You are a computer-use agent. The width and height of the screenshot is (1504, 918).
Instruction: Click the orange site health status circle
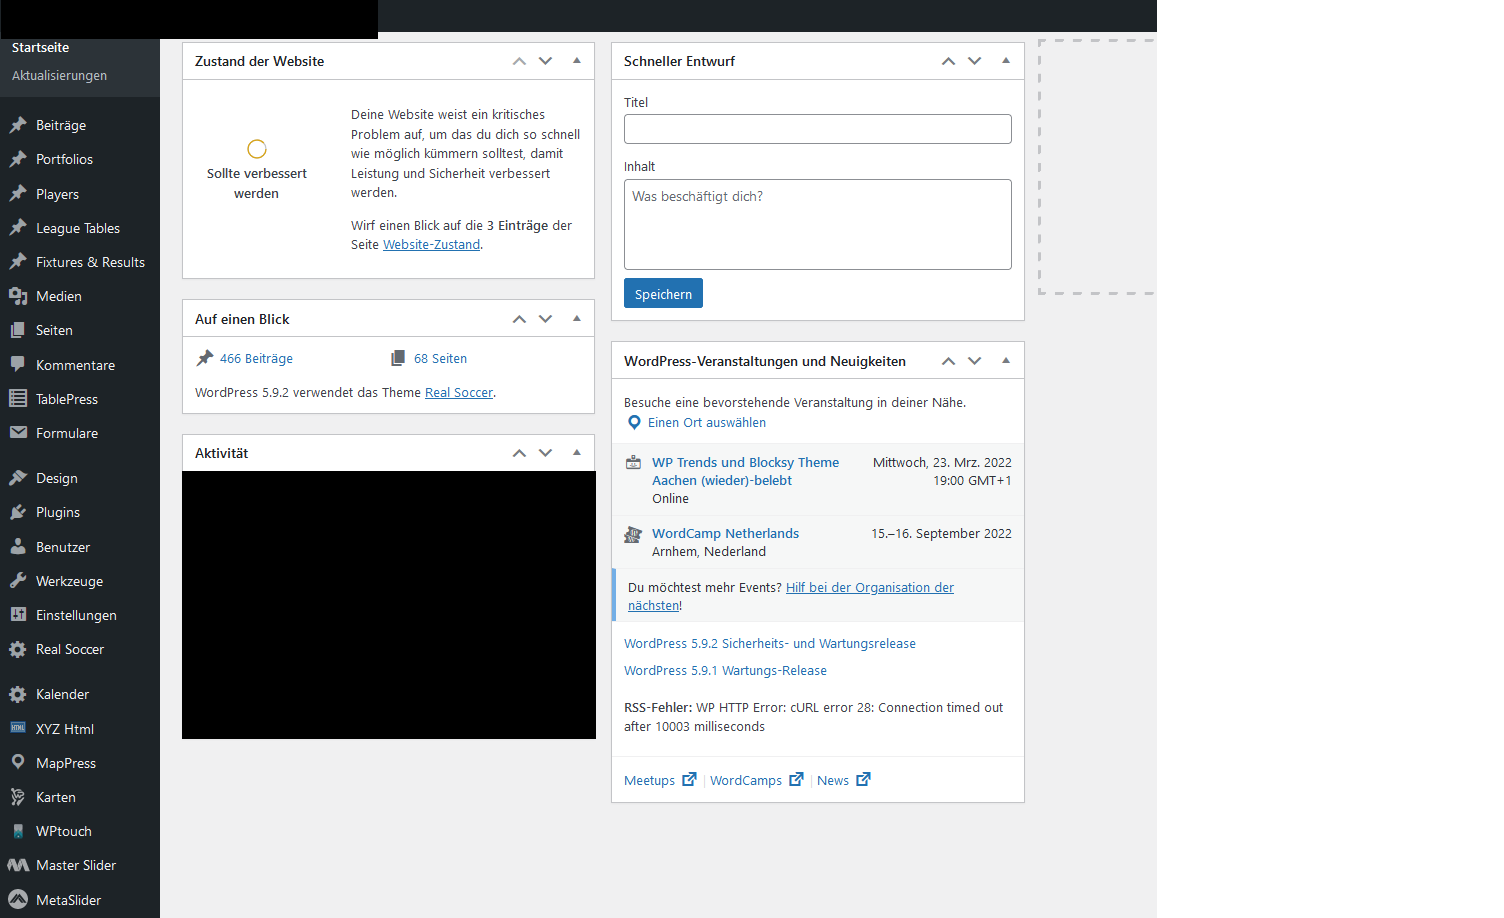pos(257,149)
